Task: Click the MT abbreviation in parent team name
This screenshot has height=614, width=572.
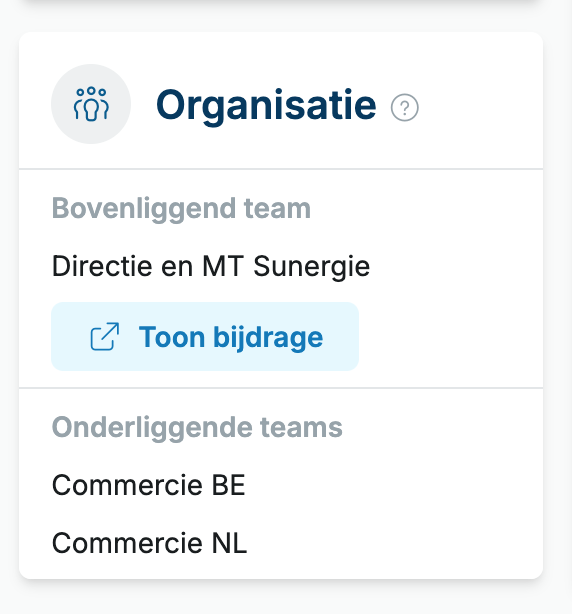Action: [x=223, y=266]
